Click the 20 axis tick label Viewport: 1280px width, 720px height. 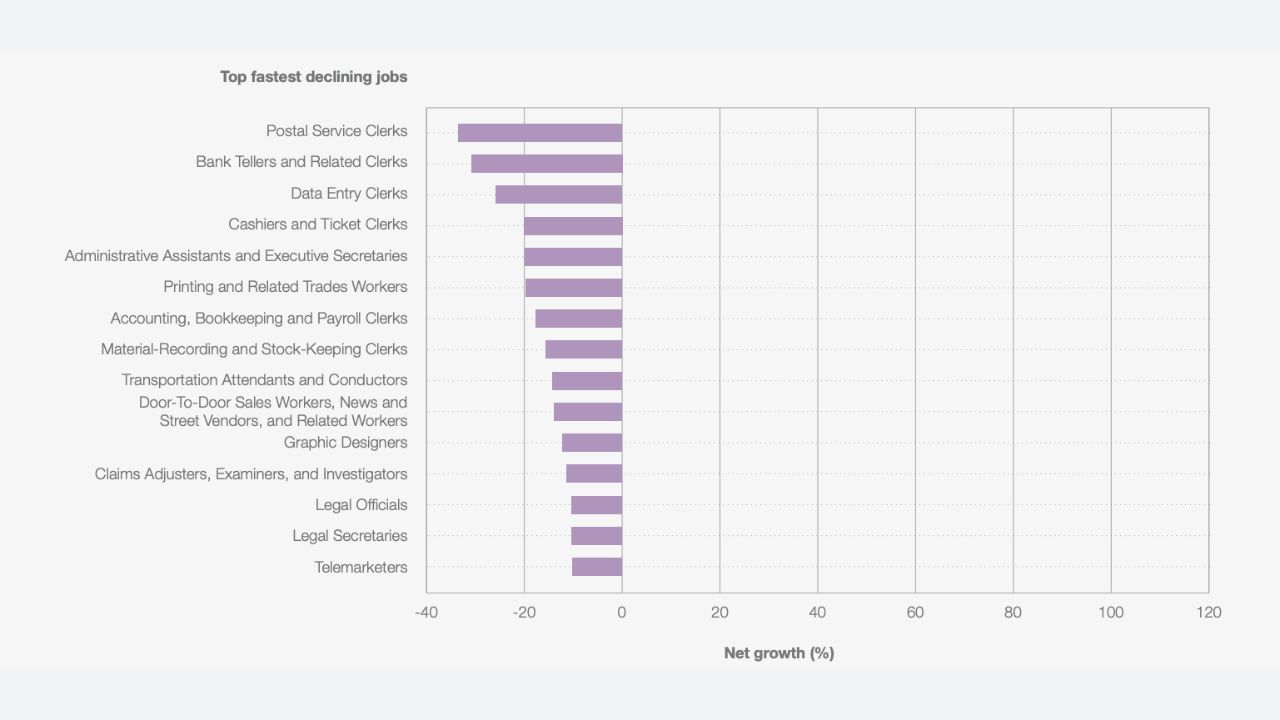point(720,612)
